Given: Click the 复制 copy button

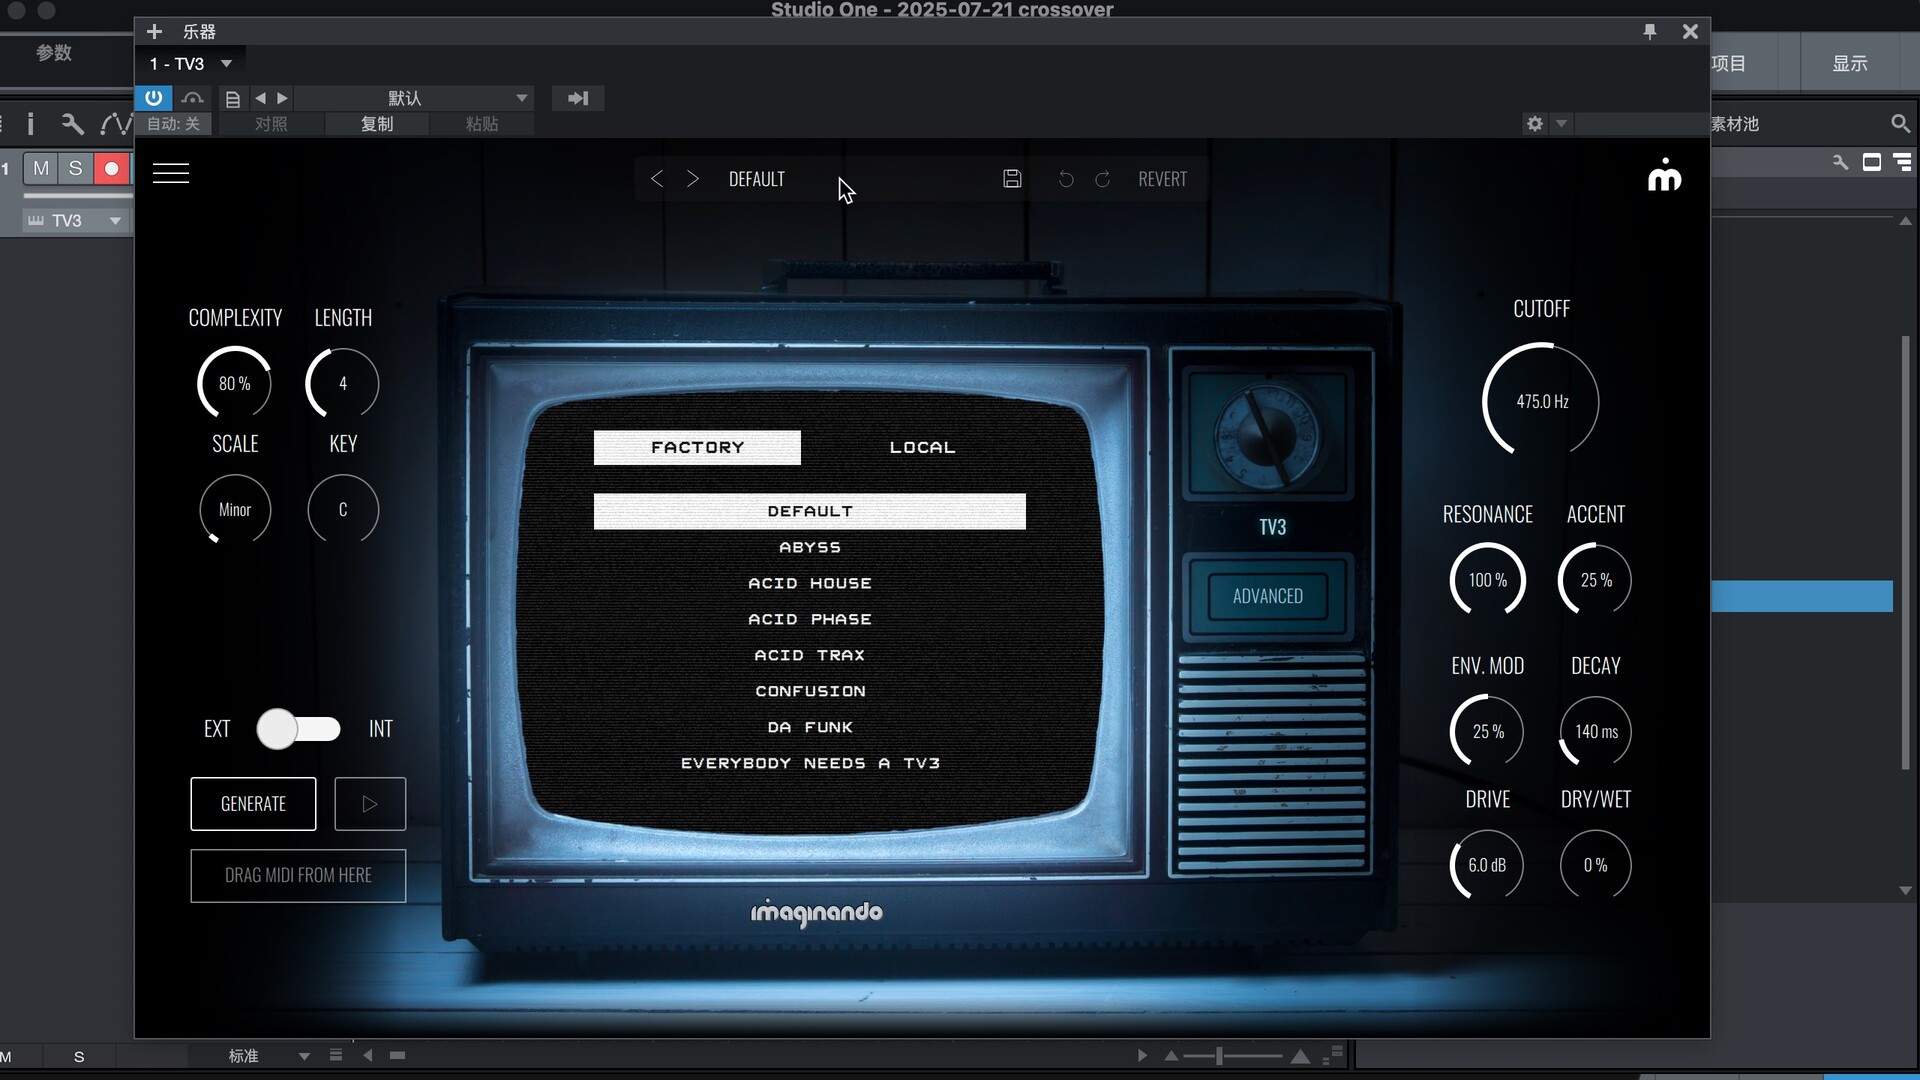Looking at the screenshot, I should 377,124.
